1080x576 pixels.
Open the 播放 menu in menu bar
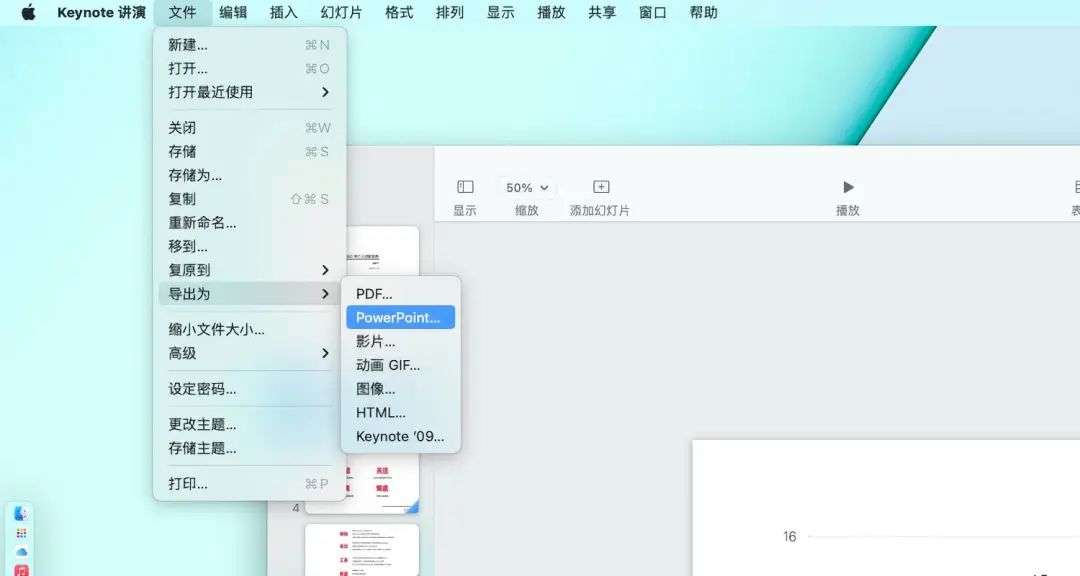551,12
